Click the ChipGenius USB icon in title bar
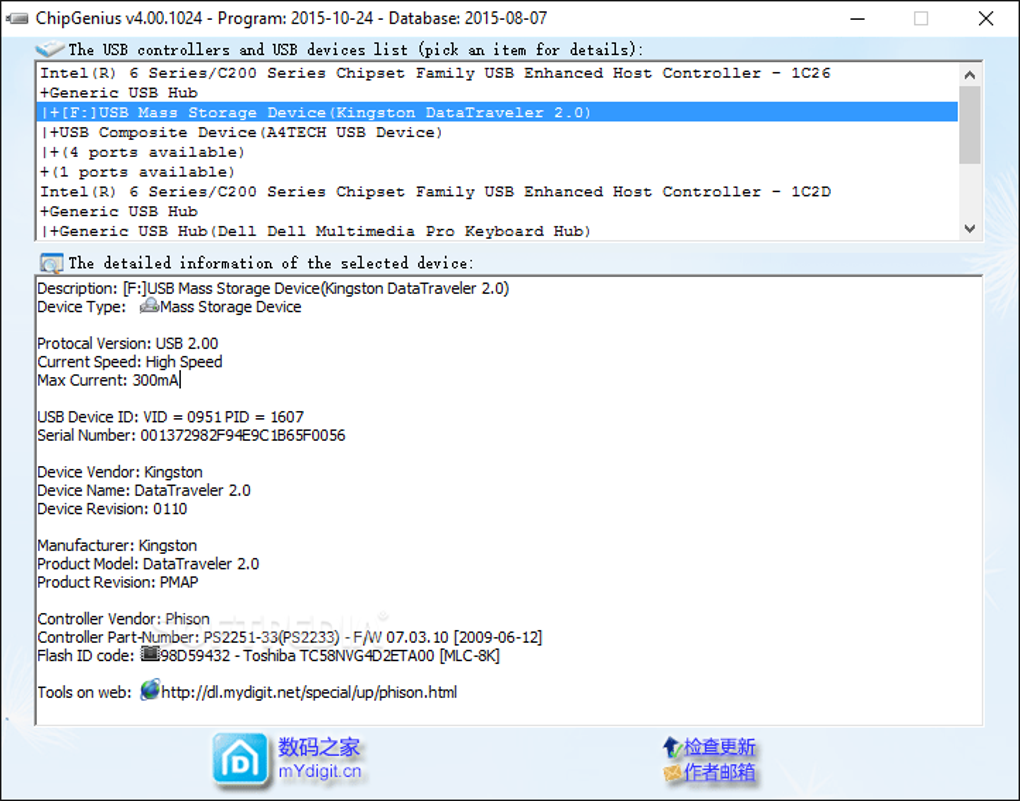The width and height of the screenshot is (1020, 801). pyautogui.click(x=17, y=18)
